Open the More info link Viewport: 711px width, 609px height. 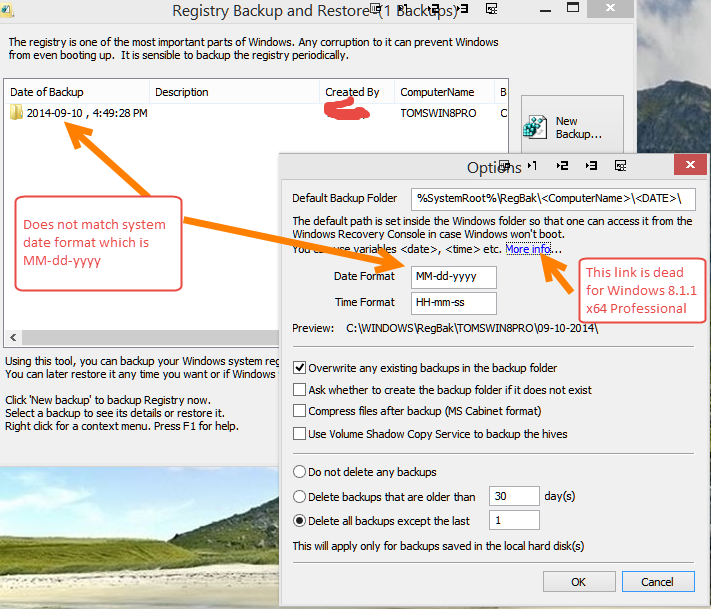point(533,248)
